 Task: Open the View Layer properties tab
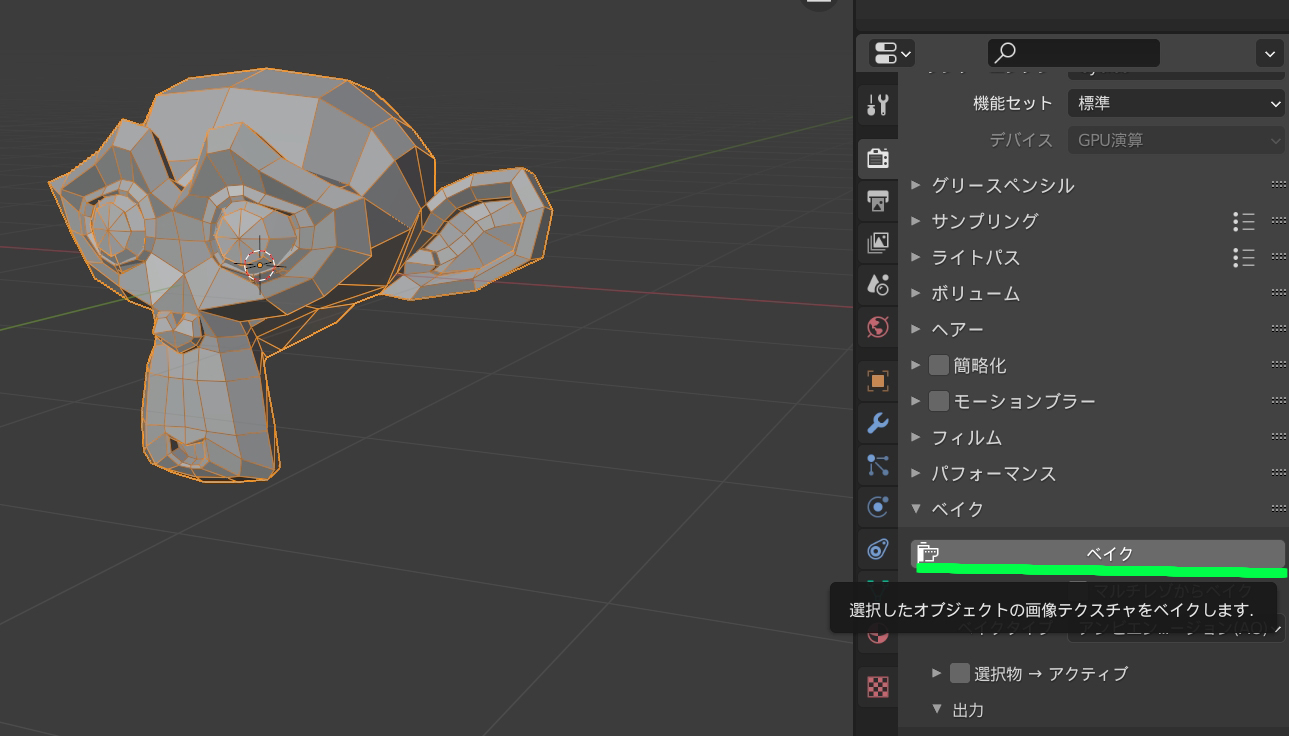pyautogui.click(x=877, y=242)
